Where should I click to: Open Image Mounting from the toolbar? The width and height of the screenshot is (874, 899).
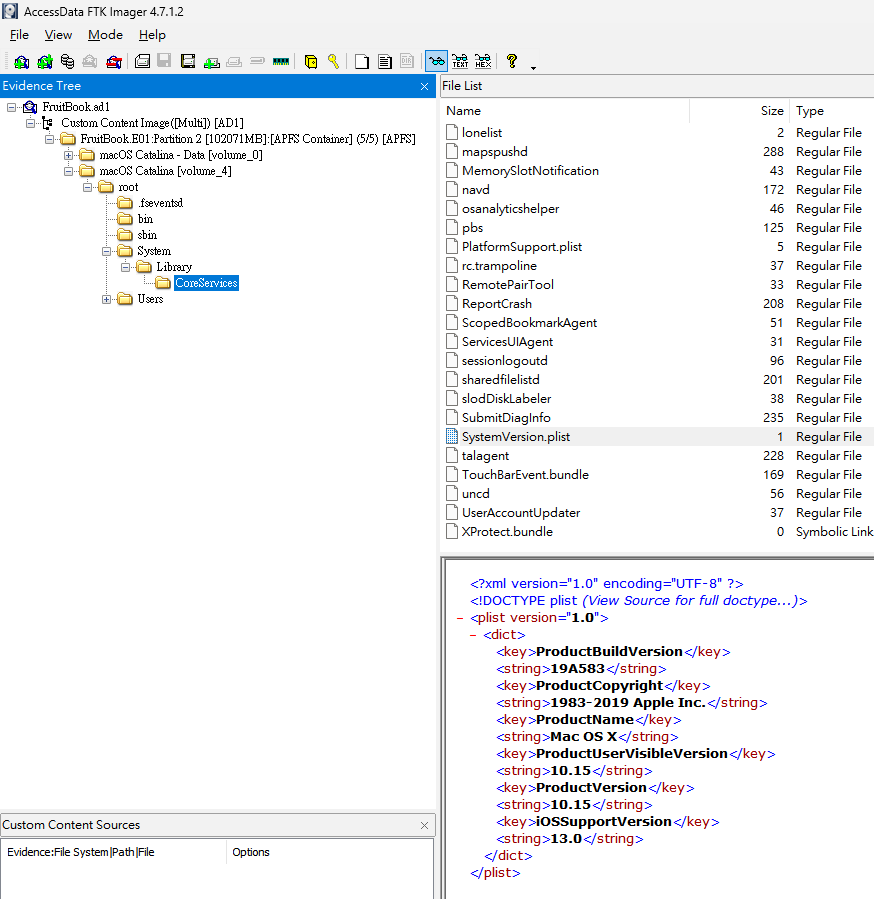tap(67, 61)
